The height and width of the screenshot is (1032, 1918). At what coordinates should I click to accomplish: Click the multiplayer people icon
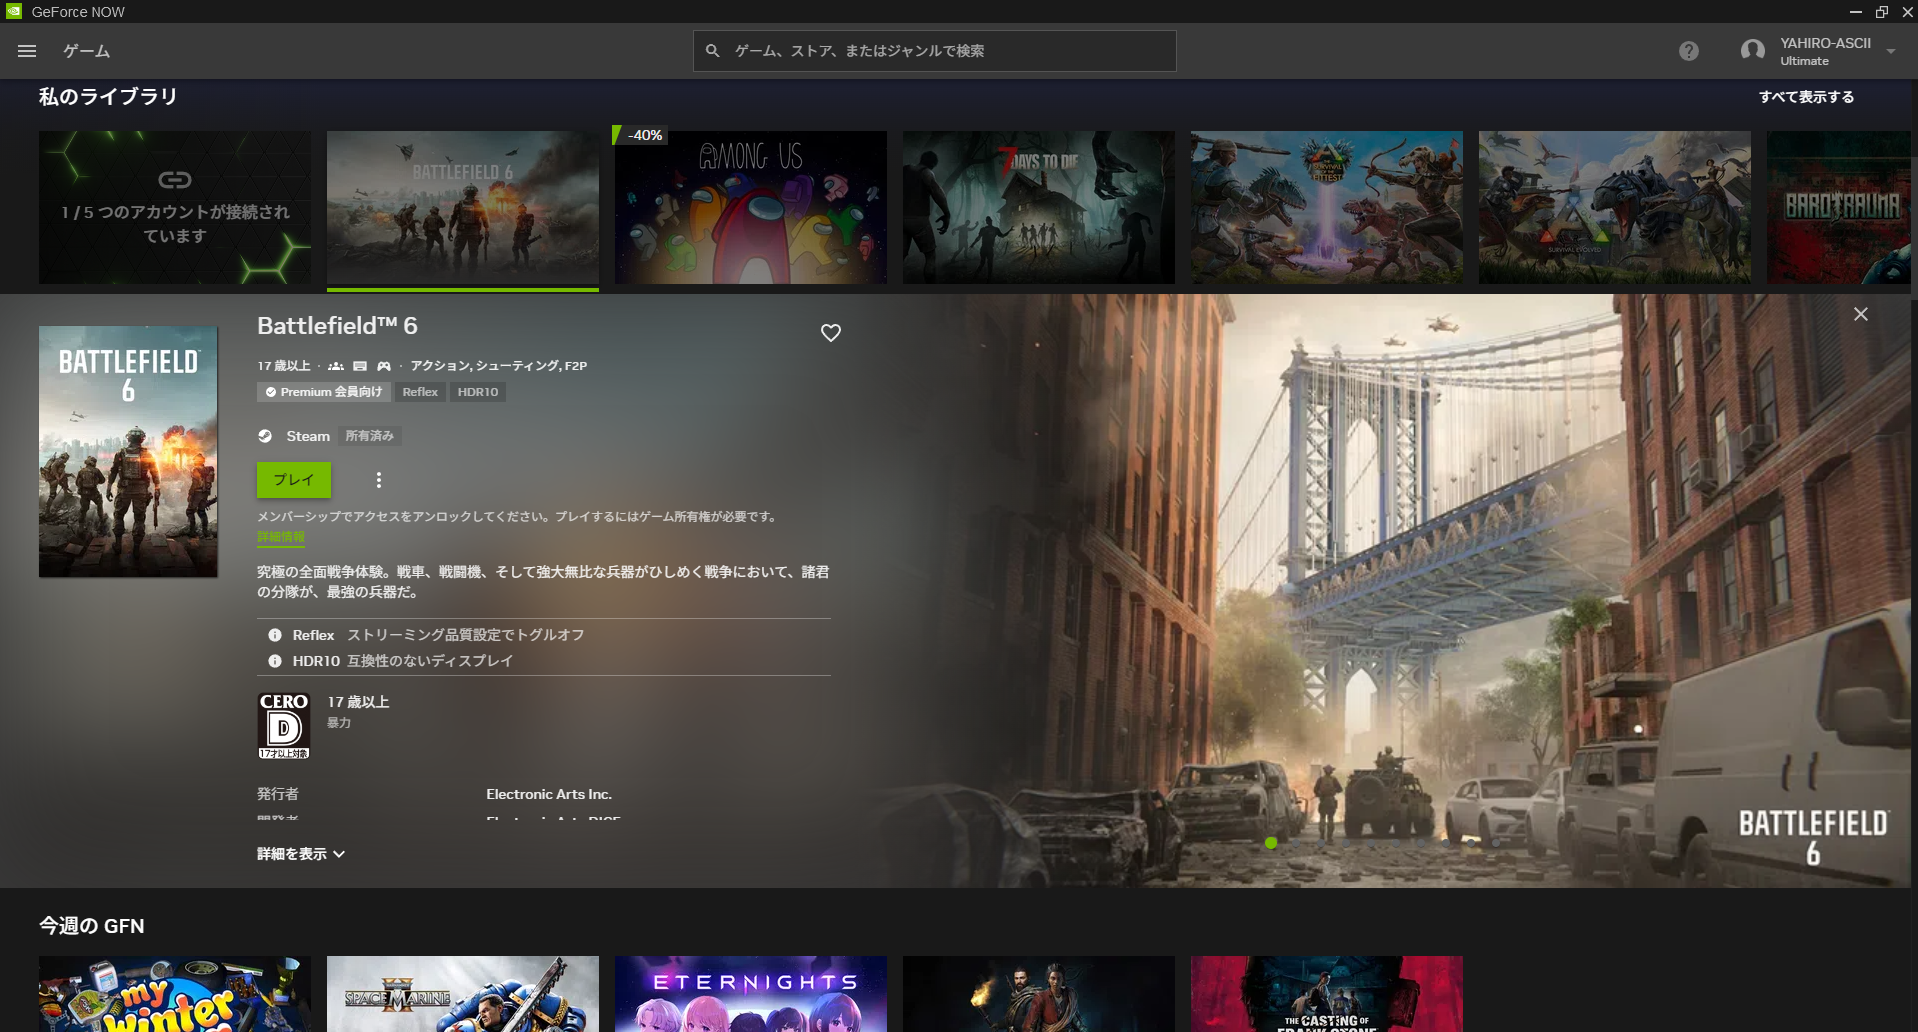(x=336, y=366)
